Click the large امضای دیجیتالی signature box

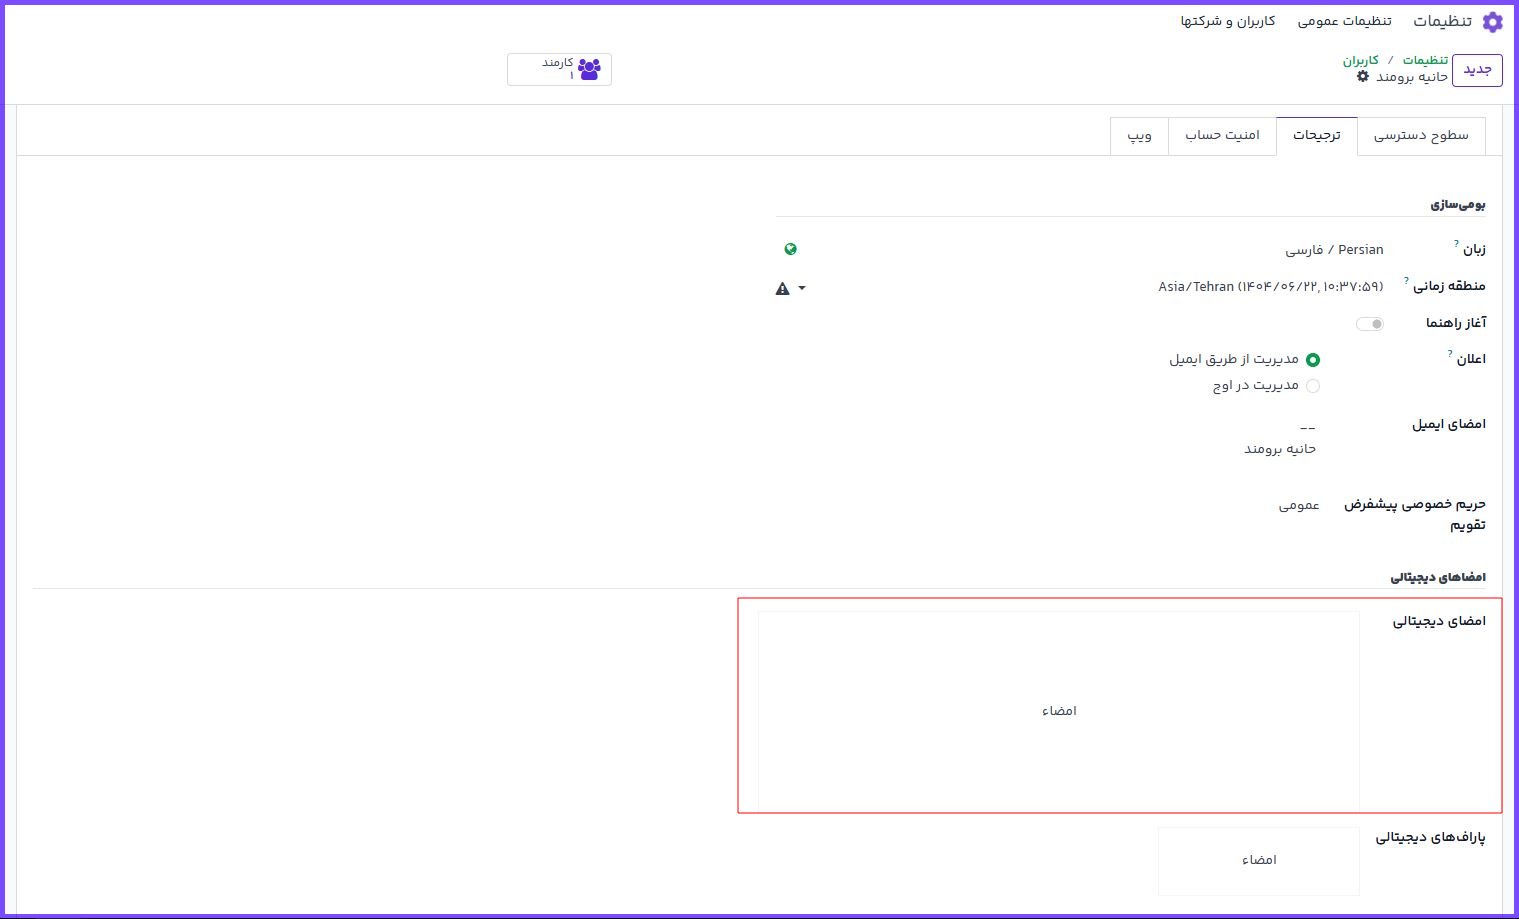(1059, 711)
